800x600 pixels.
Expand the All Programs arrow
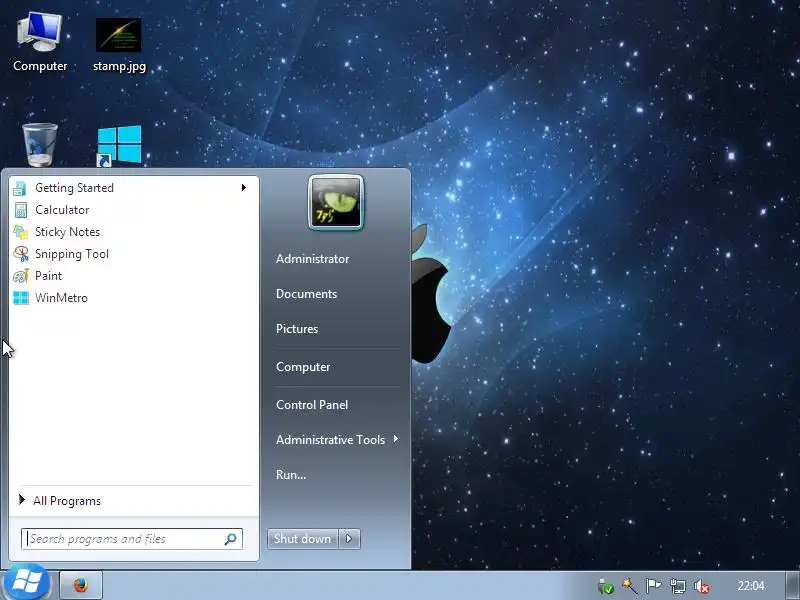[22, 500]
